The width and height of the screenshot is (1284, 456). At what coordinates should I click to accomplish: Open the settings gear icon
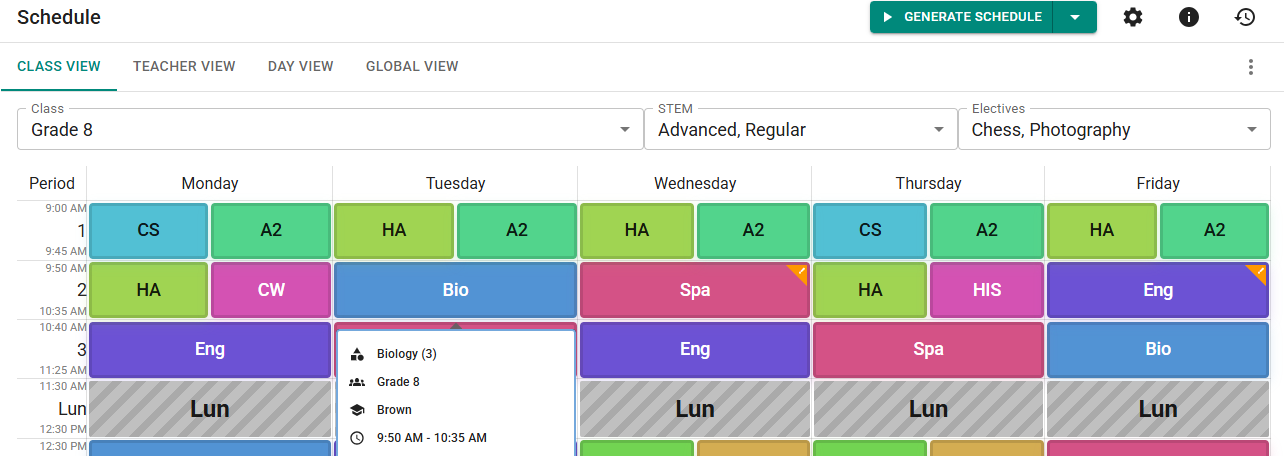point(1132,17)
